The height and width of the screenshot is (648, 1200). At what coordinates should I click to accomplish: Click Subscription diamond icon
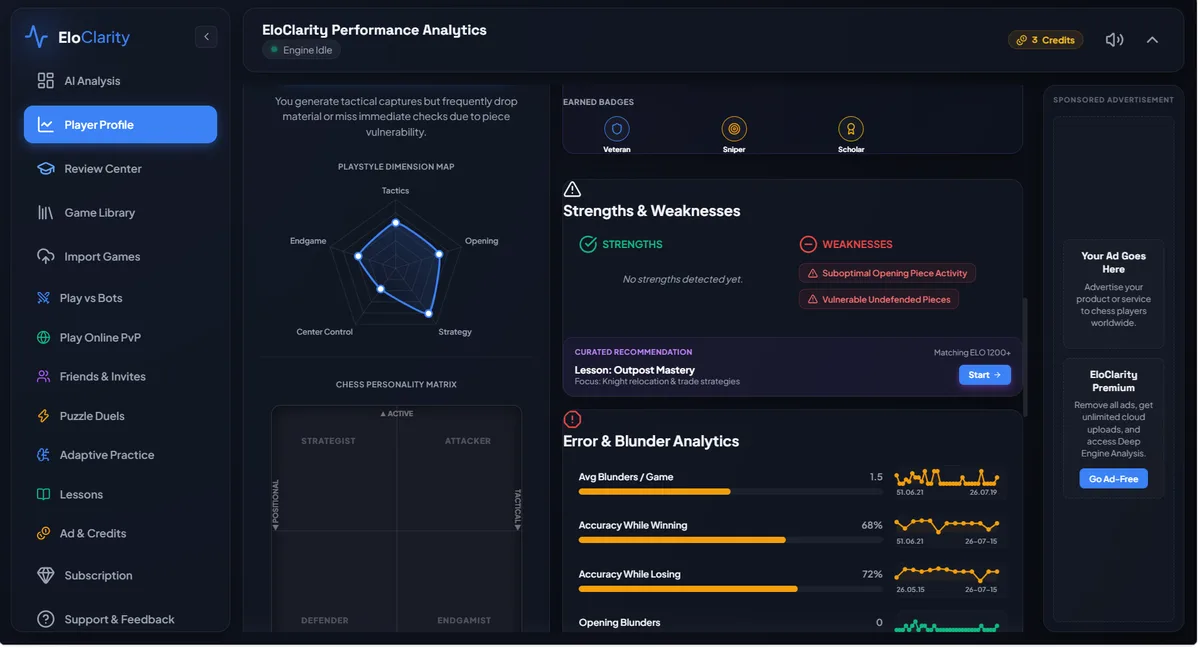coord(46,576)
